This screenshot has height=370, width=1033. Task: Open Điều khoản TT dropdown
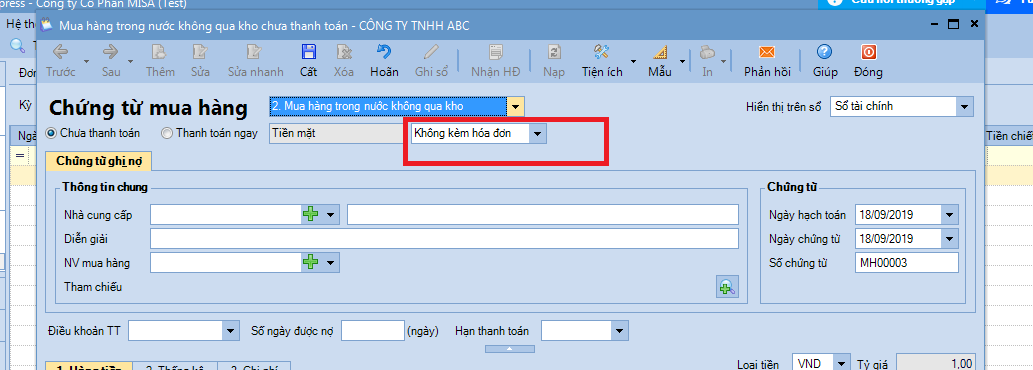pyautogui.click(x=231, y=330)
